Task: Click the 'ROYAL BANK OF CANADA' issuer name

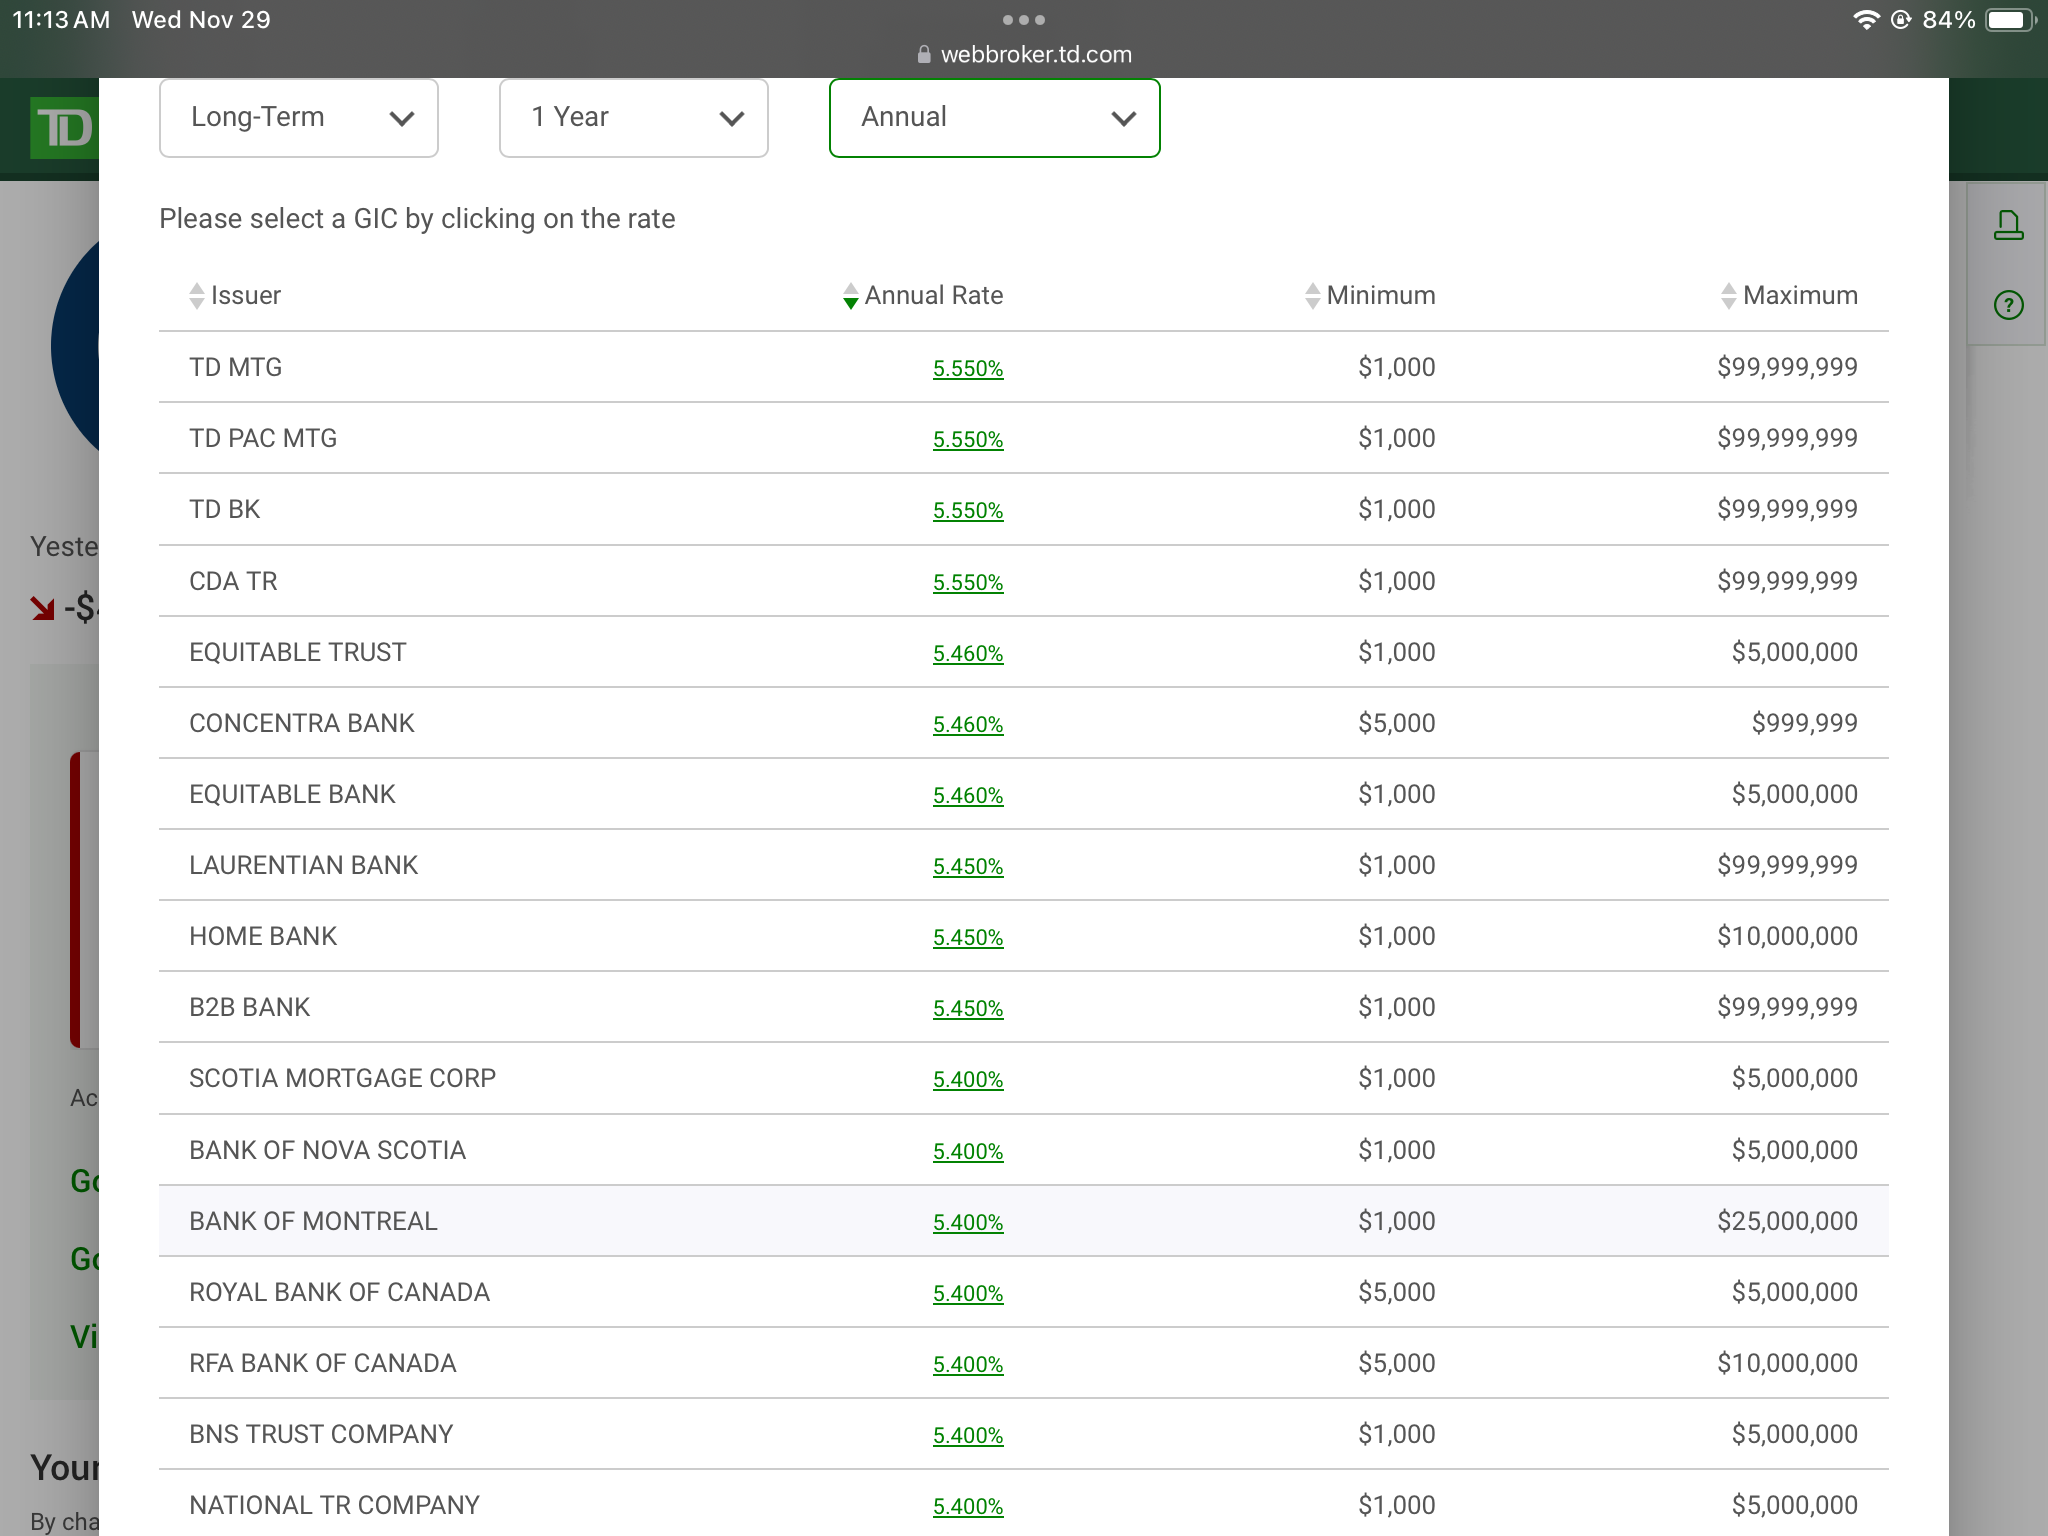Action: (339, 1293)
